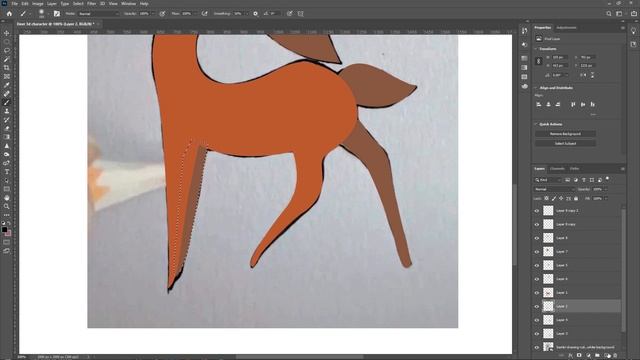
Task: Click the background color swatch
Action: click(8, 233)
